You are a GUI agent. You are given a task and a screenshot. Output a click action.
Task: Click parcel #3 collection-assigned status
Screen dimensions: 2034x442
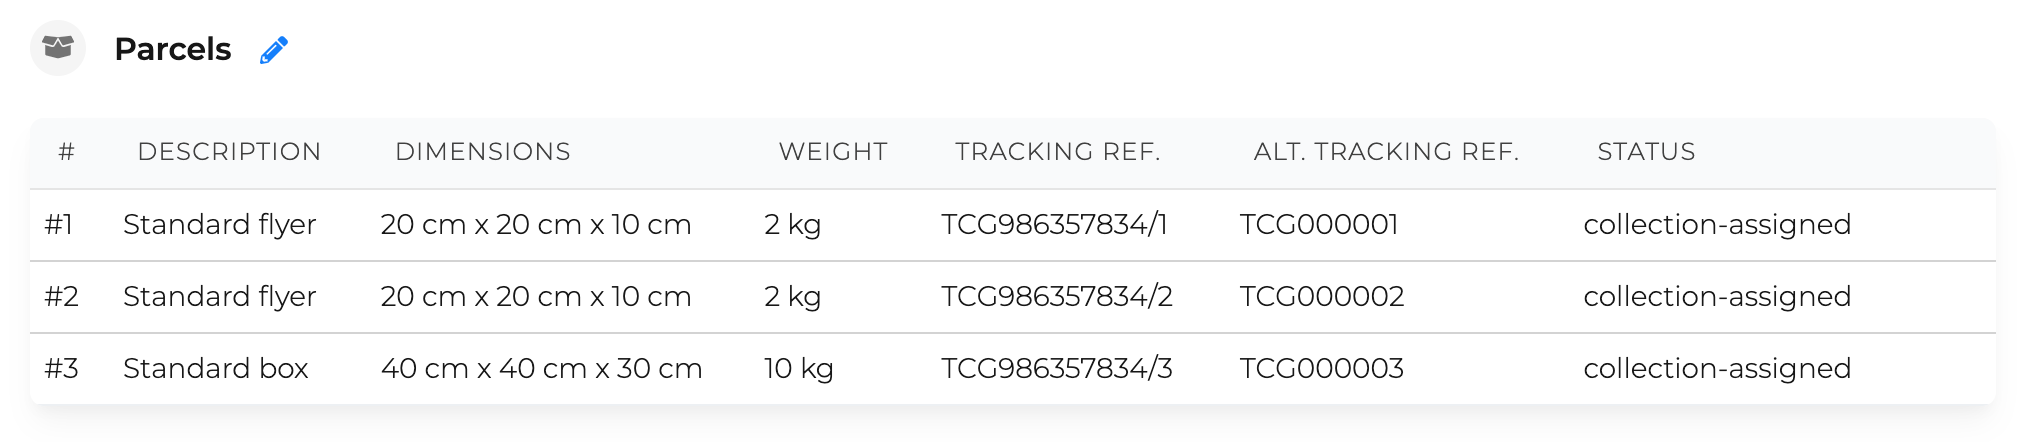(1717, 368)
